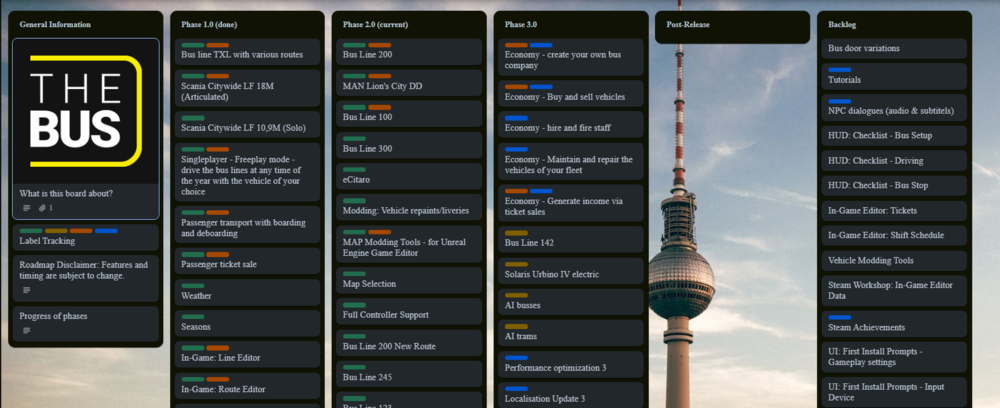Click blue label on Tutorials card

coord(840,70)
